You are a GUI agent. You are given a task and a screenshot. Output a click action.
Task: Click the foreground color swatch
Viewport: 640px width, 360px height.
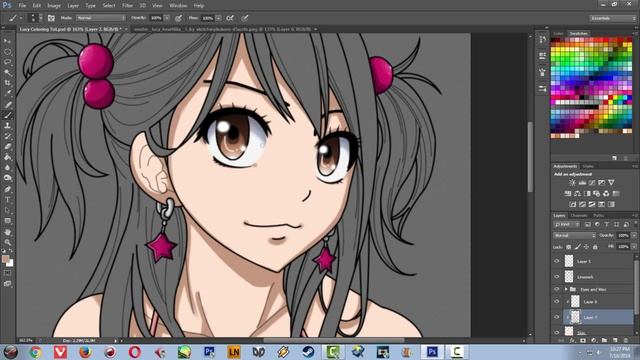(x=5, y=258)
